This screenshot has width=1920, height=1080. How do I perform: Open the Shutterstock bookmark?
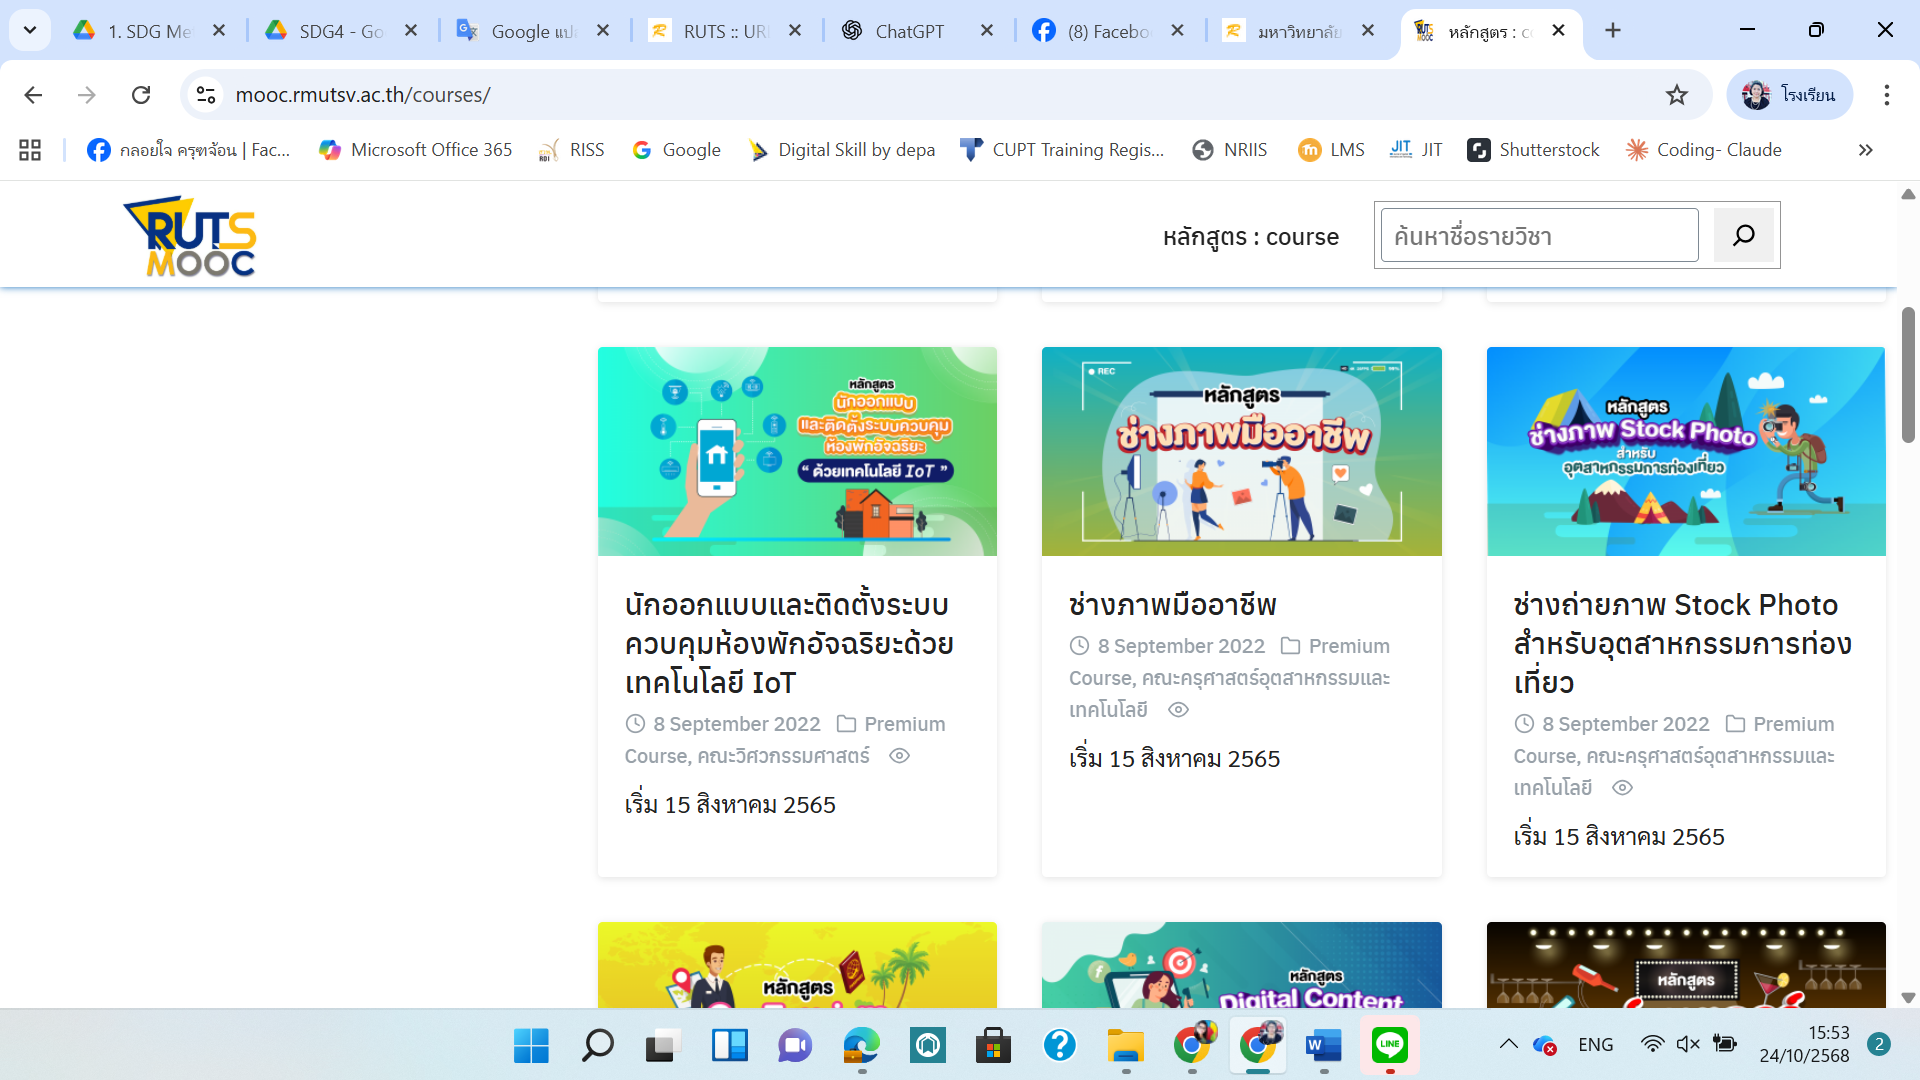pos(1534,149)
